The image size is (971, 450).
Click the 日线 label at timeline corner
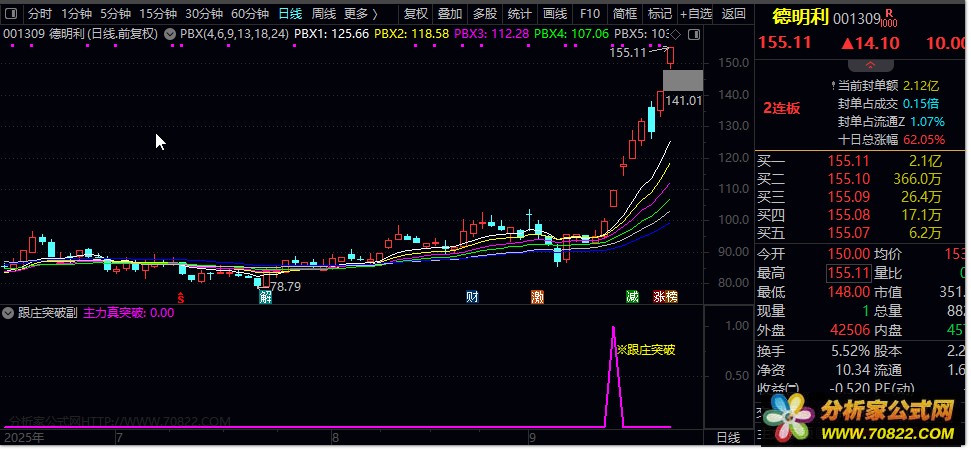point(729,438)
